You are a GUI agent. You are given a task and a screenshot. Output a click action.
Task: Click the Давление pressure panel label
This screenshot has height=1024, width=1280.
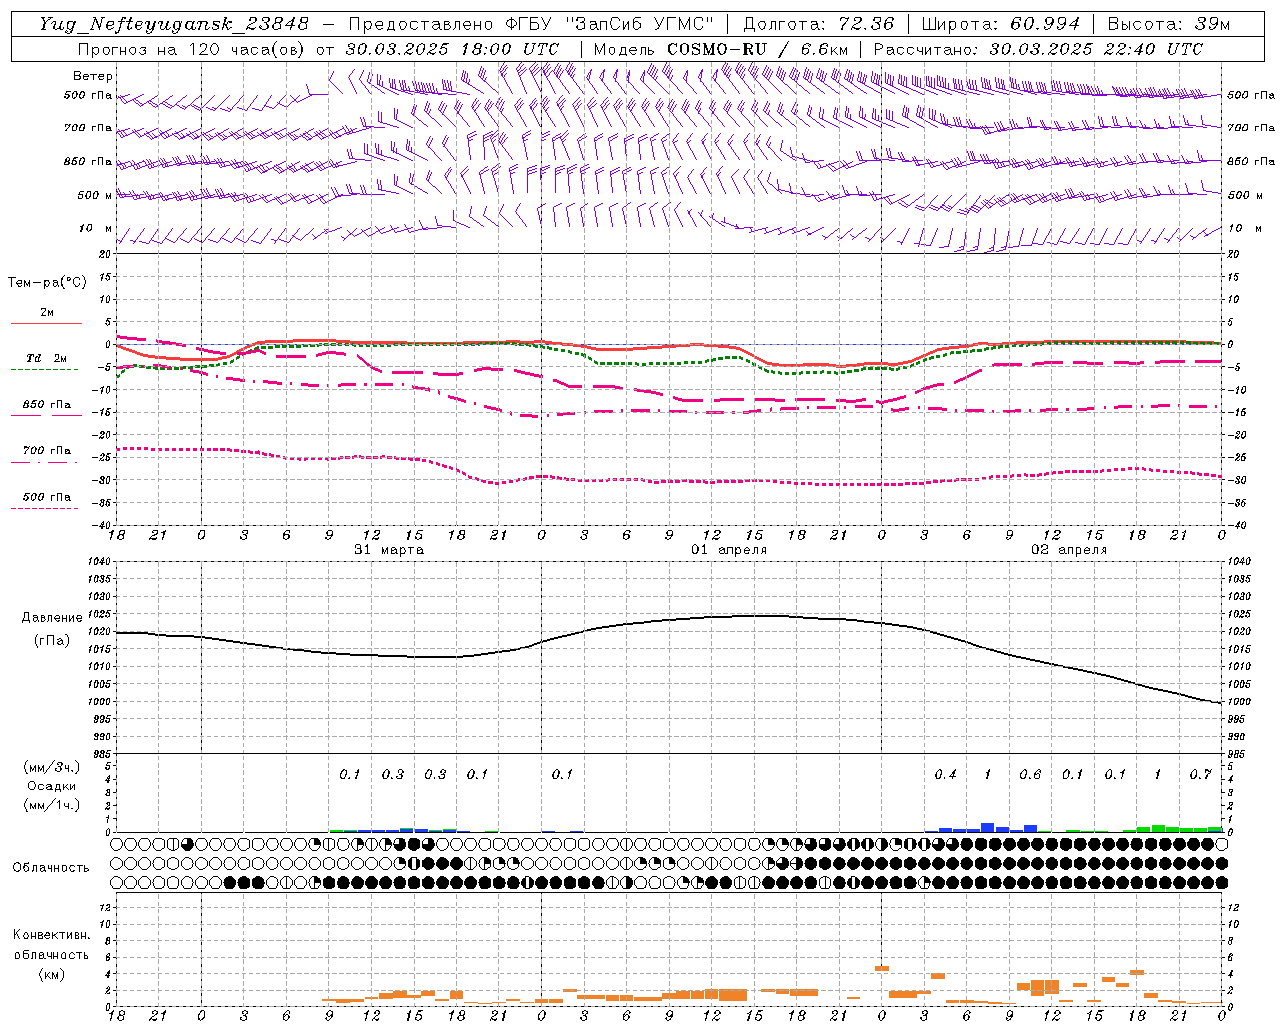click(52, 618)
